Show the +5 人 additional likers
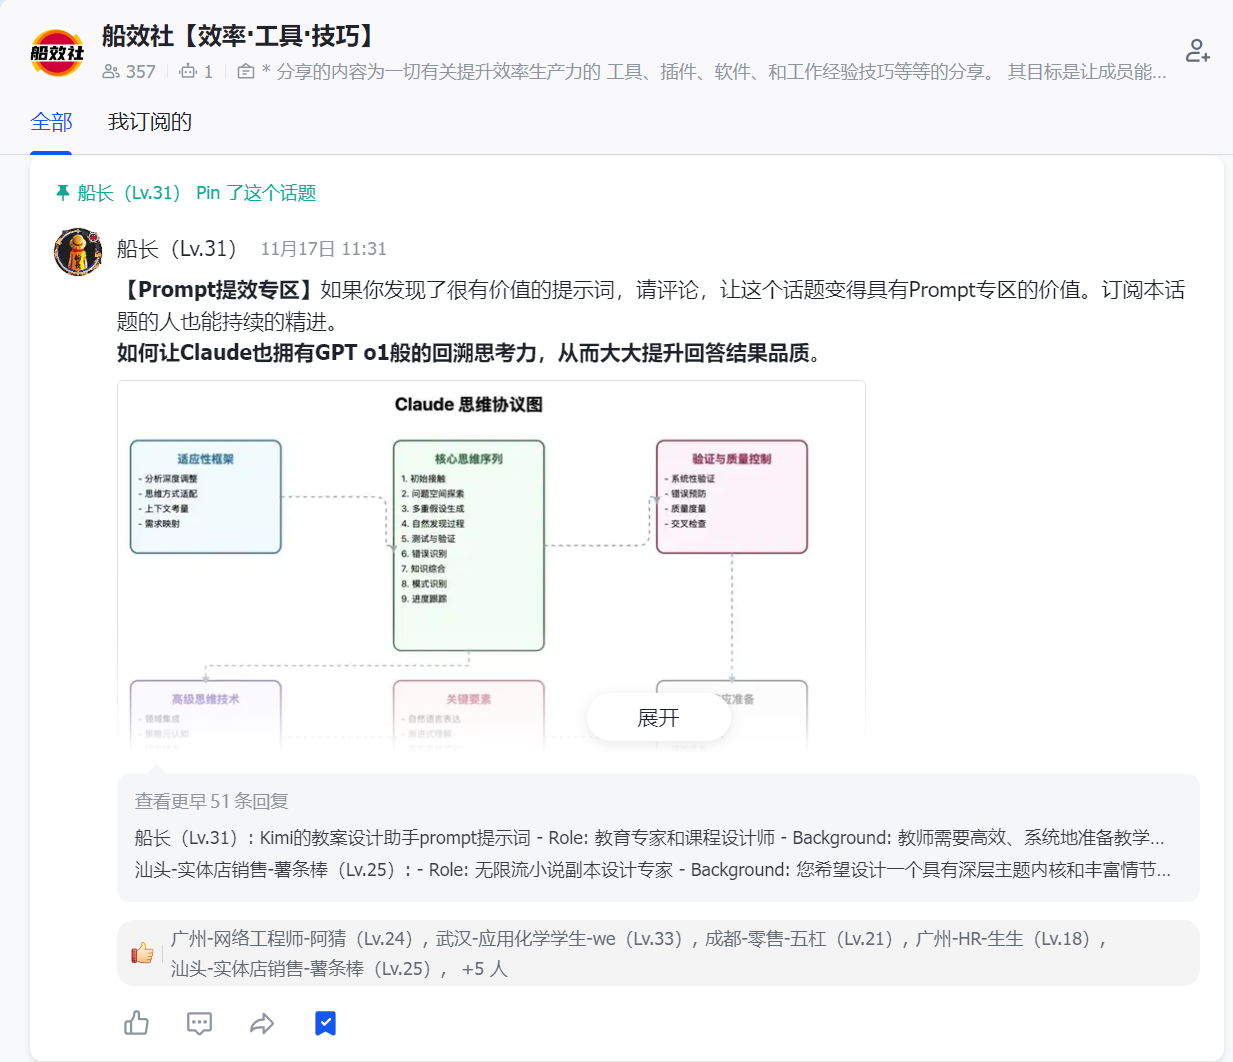The image size is (1233, 1062). 485,969
